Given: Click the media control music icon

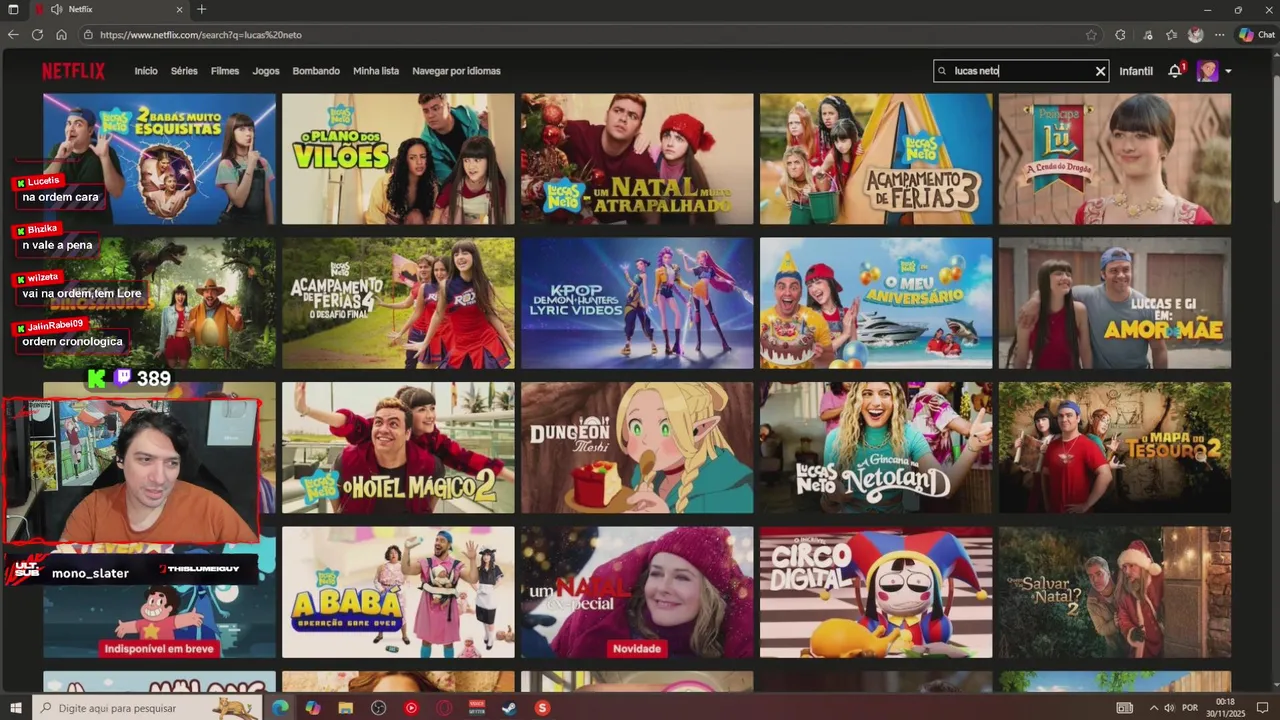Looking at the screenshot, I should (1147, 34).
